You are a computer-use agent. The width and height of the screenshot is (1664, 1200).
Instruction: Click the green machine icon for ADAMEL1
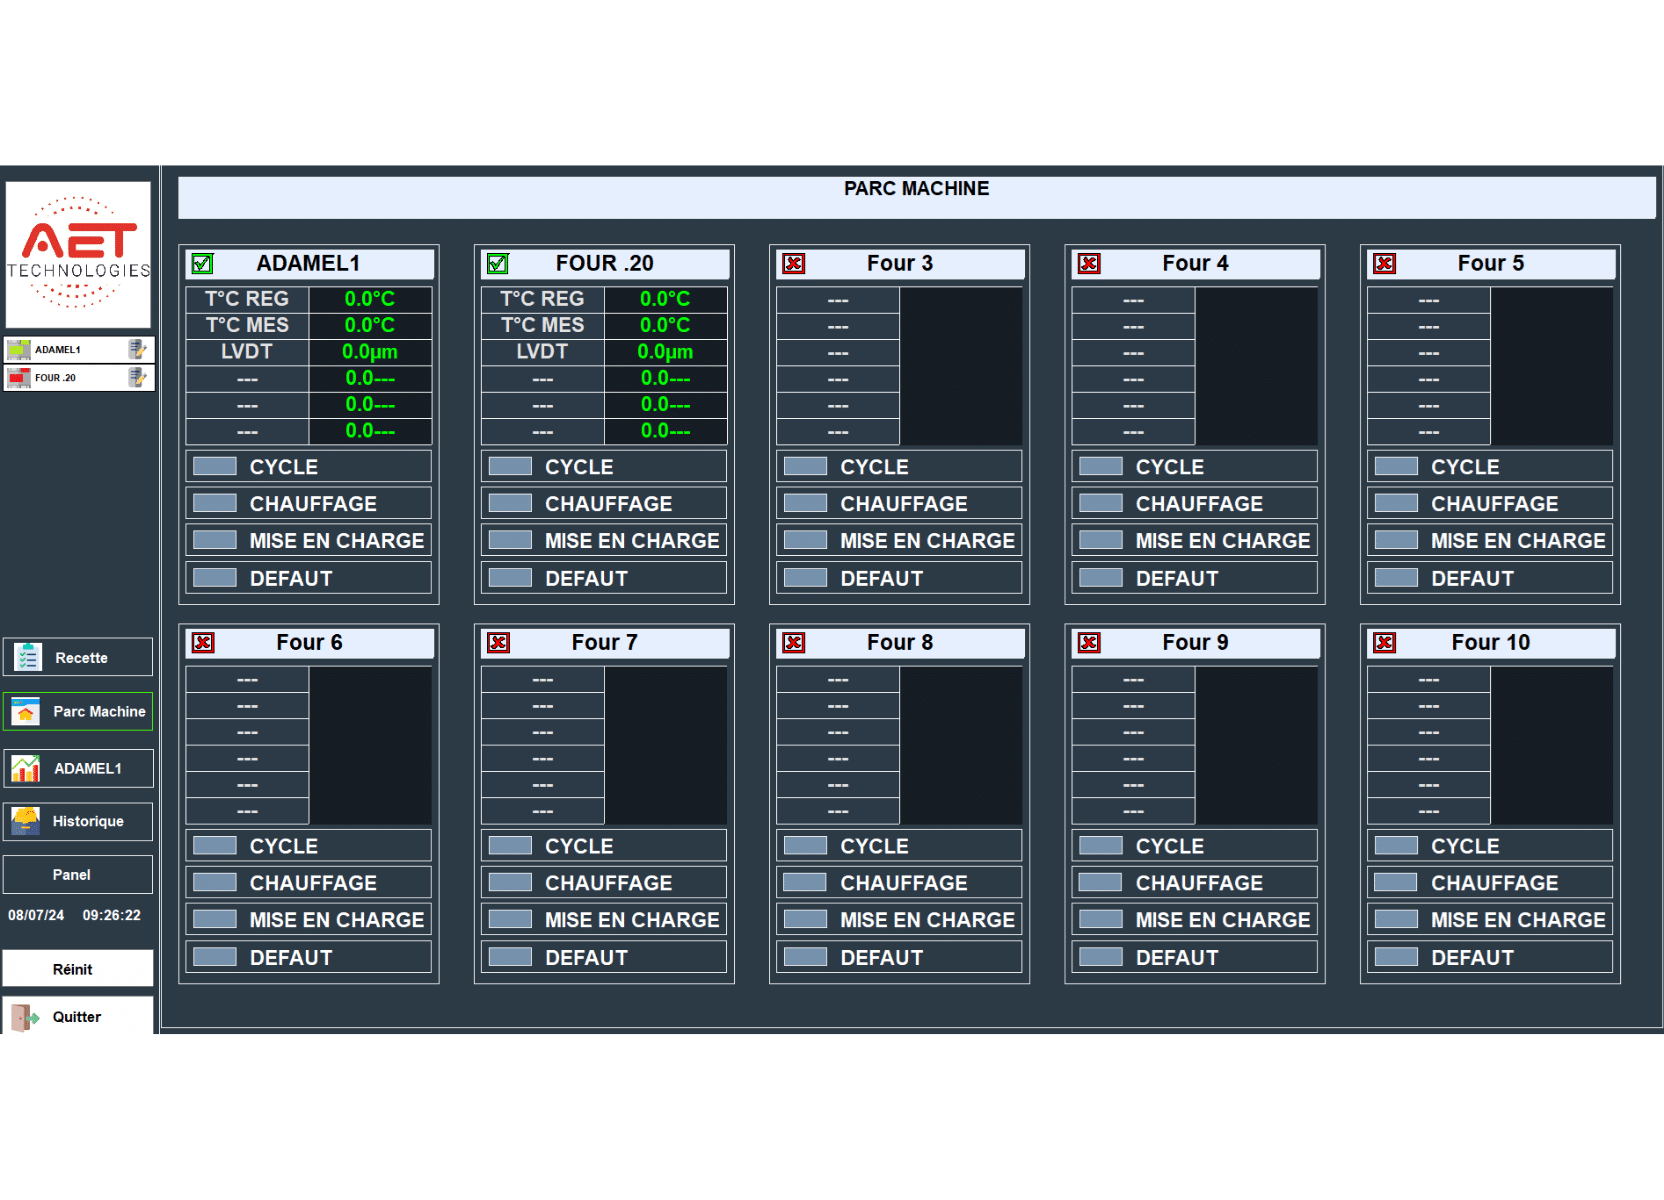click(19, 349)
